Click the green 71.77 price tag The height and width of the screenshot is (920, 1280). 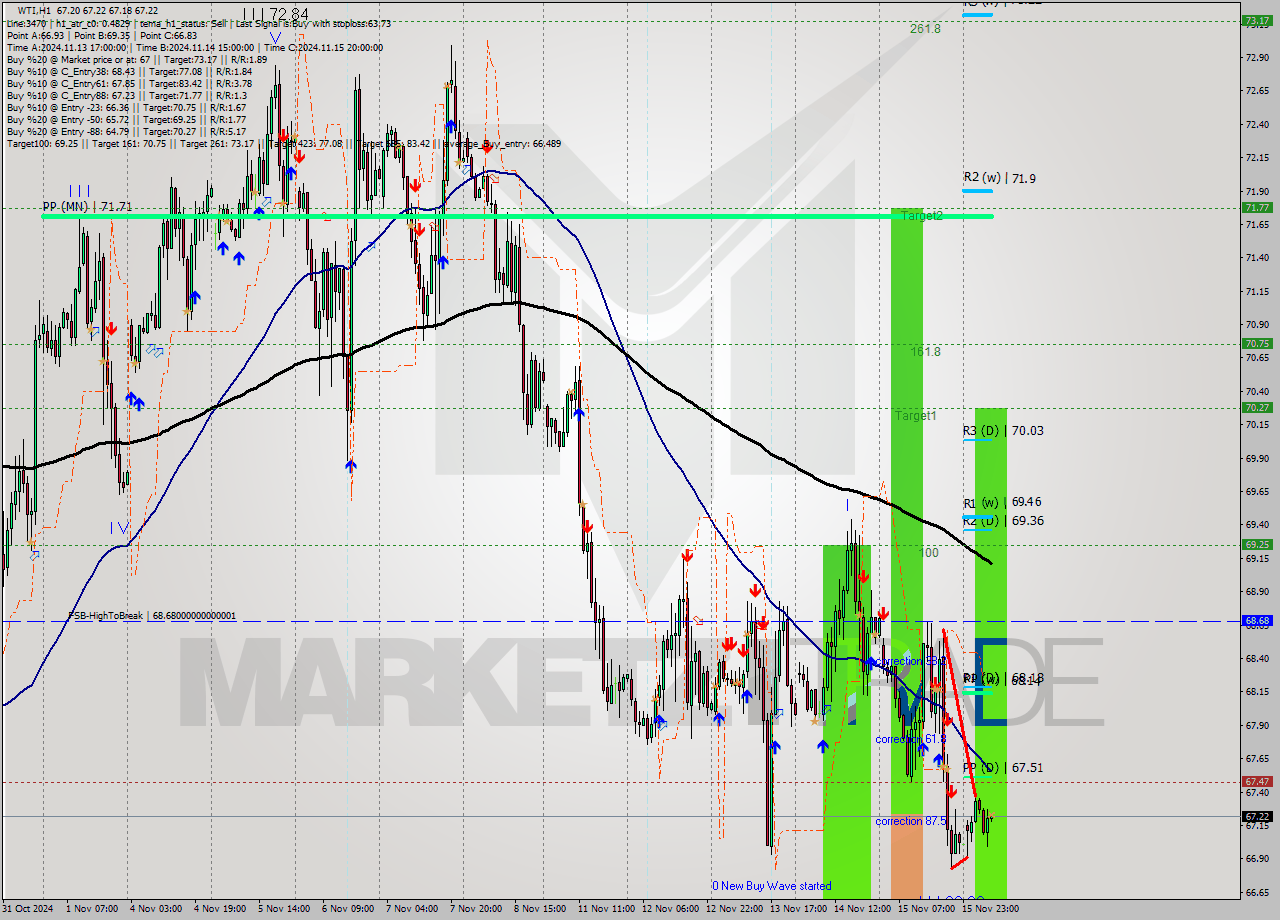tap(1256, 207)
